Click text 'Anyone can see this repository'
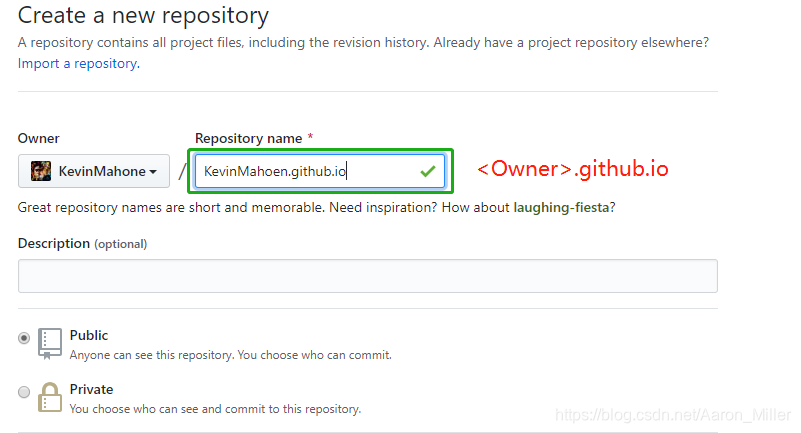This screenshot has width=801, height=433. point(151,355)
